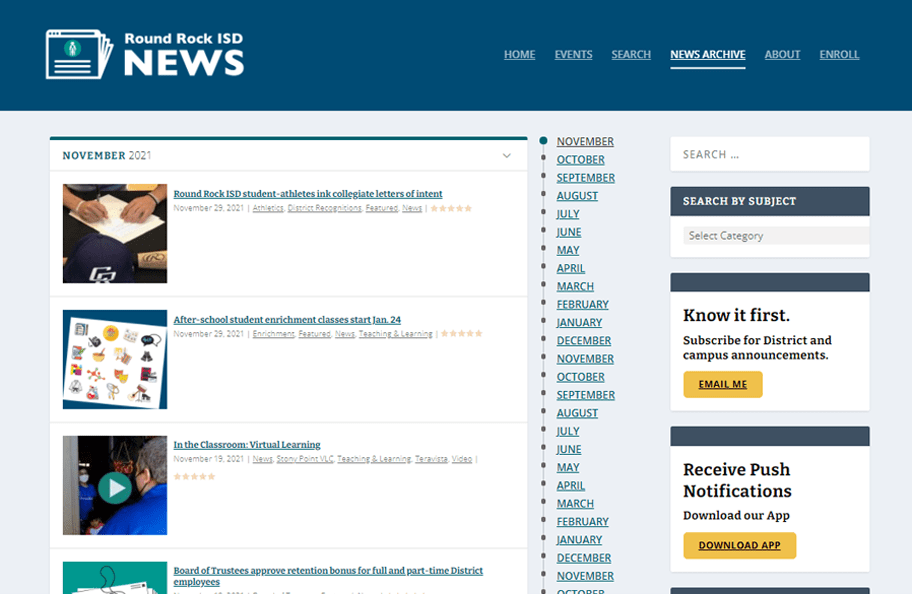The height and width of the screenshot is (594, 912).
Task: Select the first OCTOBER link in month list
Action: pos(580,159)
